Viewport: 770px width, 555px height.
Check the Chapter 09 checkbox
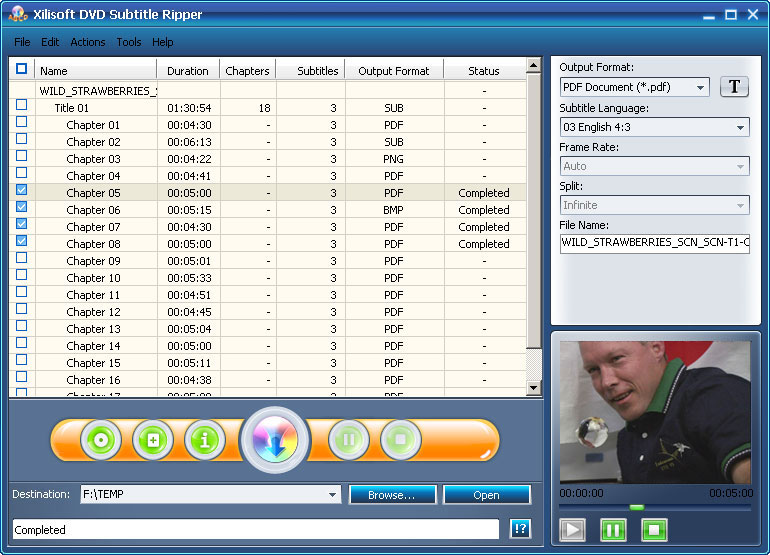coord(21,258)
